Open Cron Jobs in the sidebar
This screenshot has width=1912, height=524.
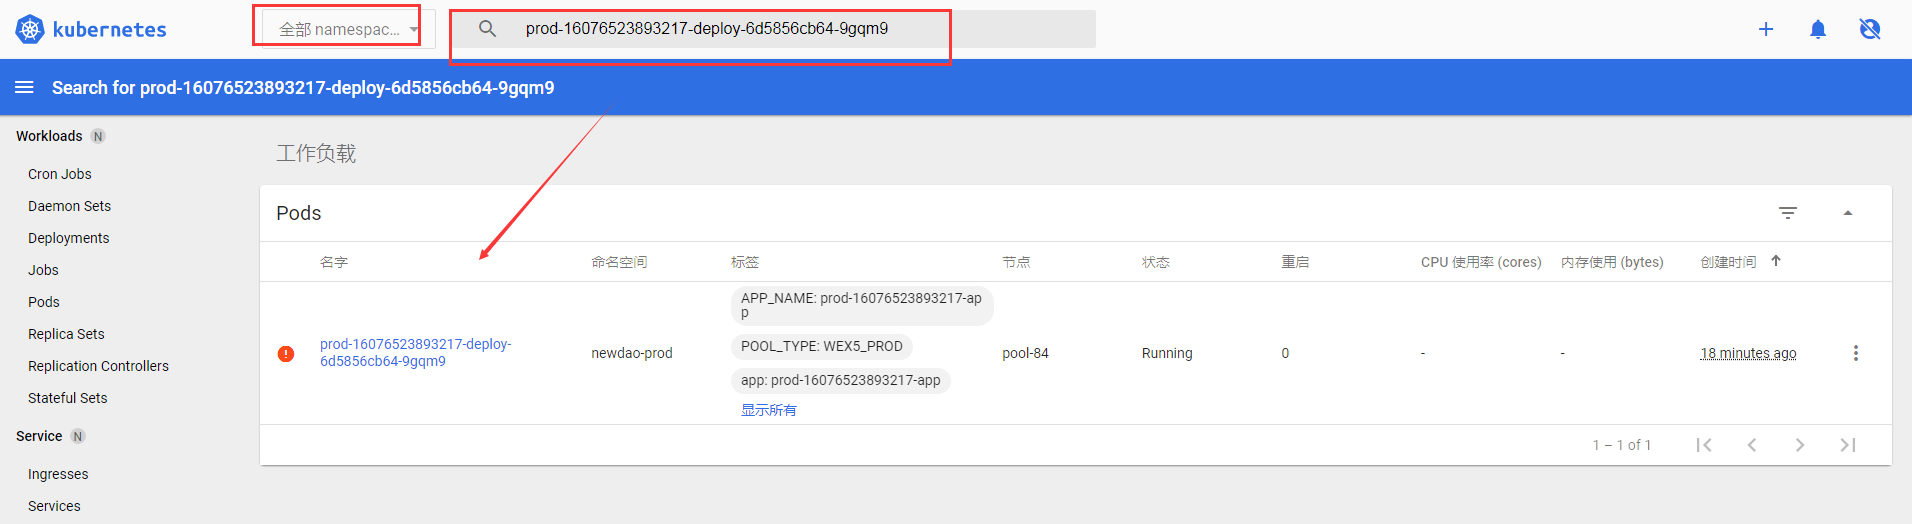pos(60,174)
